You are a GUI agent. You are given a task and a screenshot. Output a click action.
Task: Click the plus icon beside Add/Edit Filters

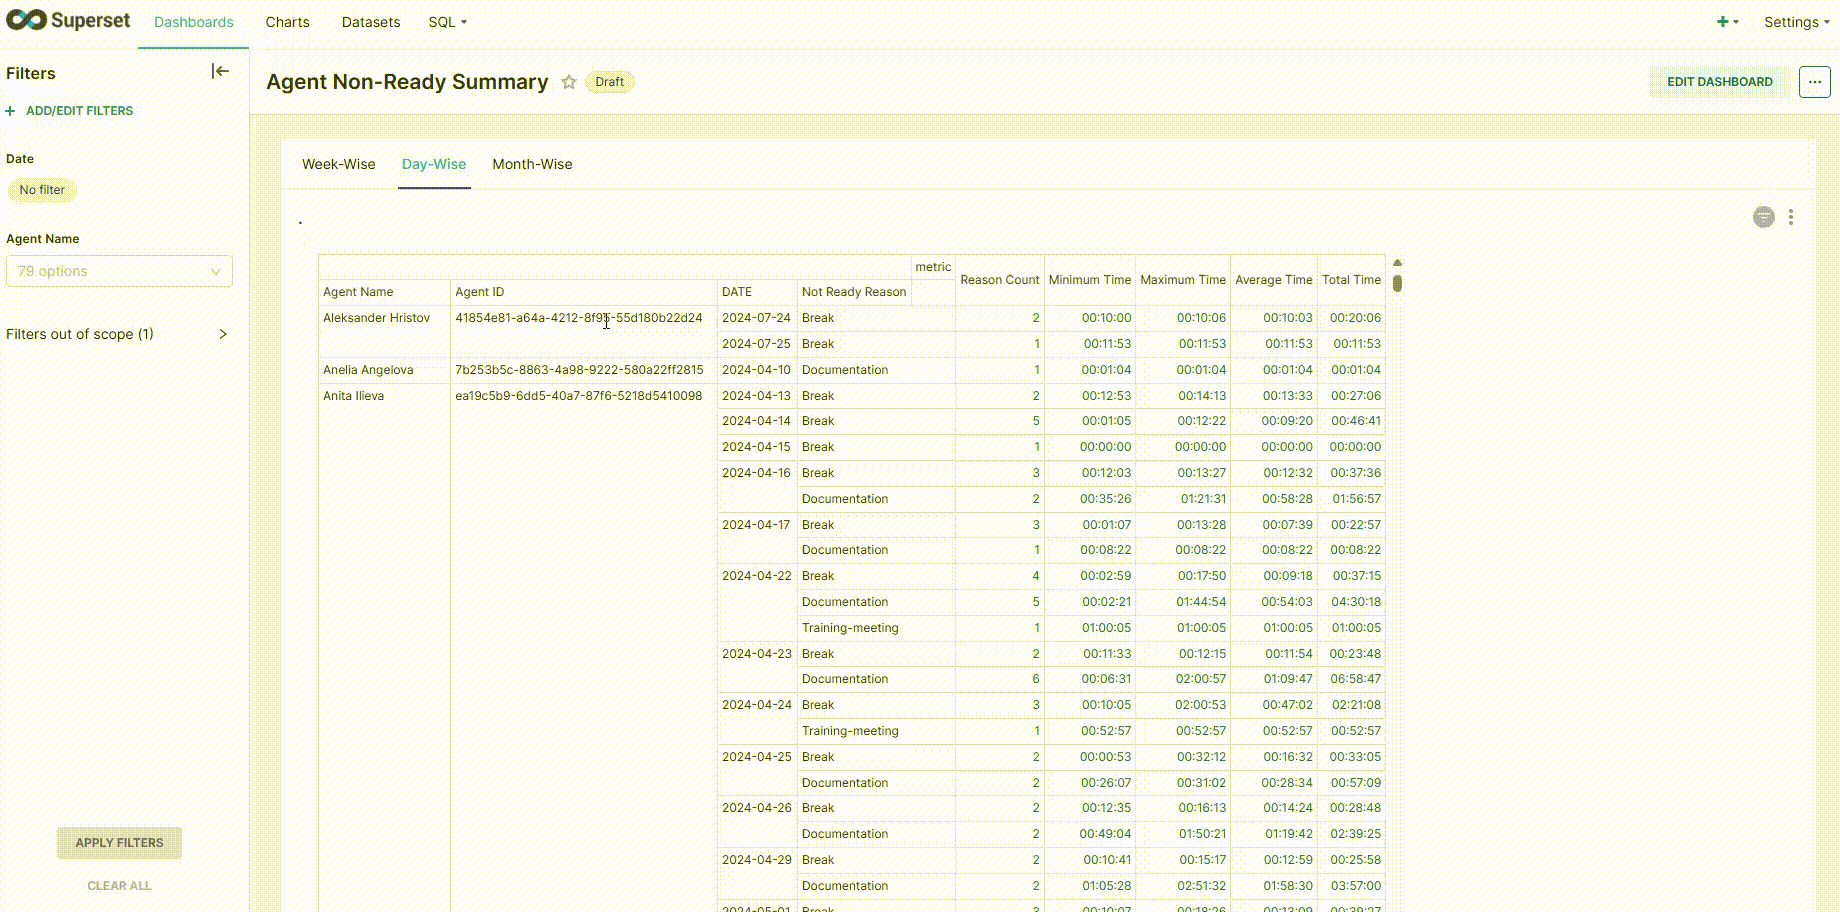(x=11, y=111)
